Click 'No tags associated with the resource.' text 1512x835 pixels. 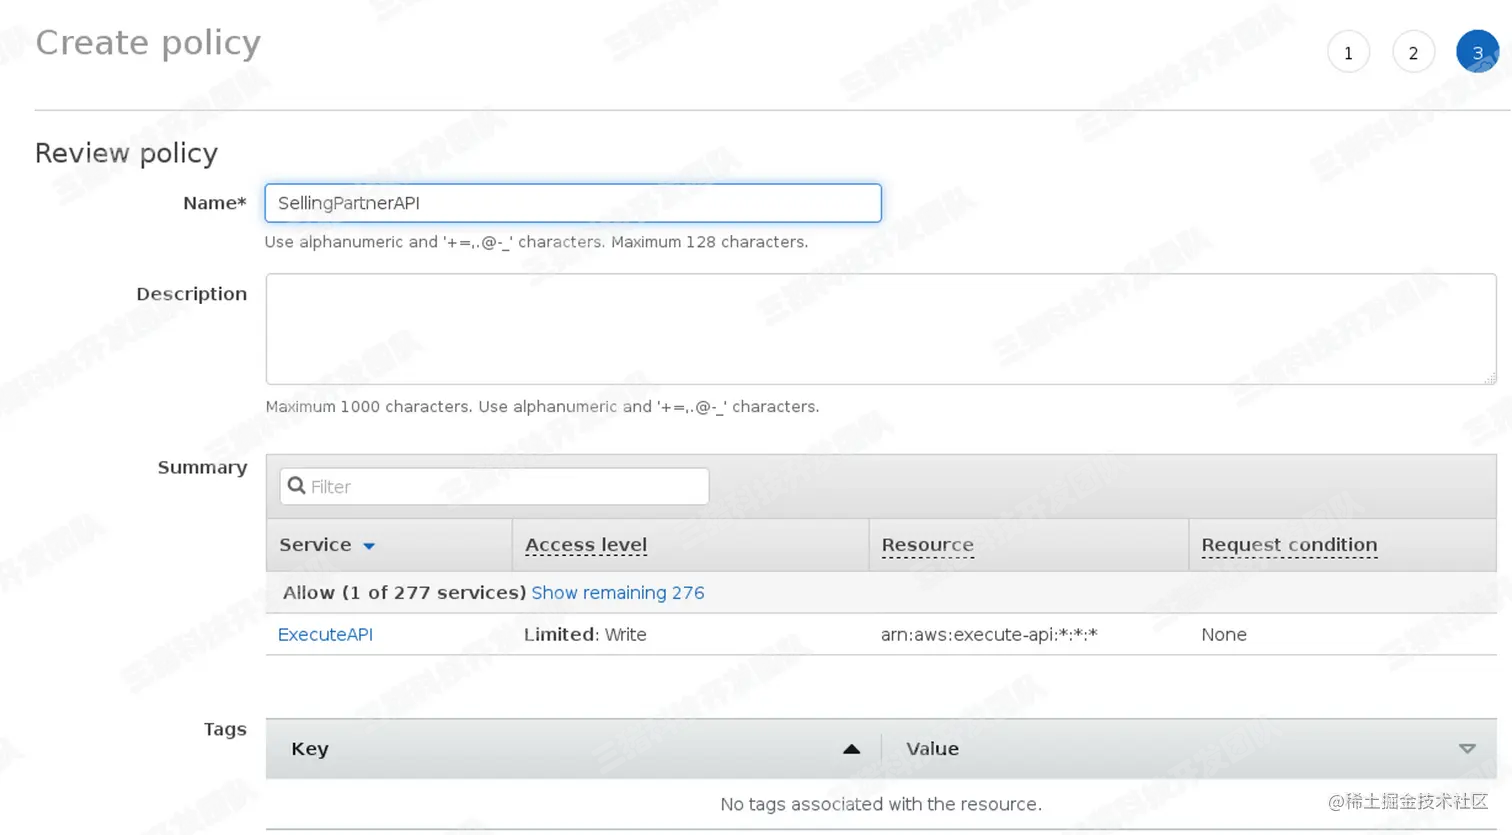tap(881, 804)
